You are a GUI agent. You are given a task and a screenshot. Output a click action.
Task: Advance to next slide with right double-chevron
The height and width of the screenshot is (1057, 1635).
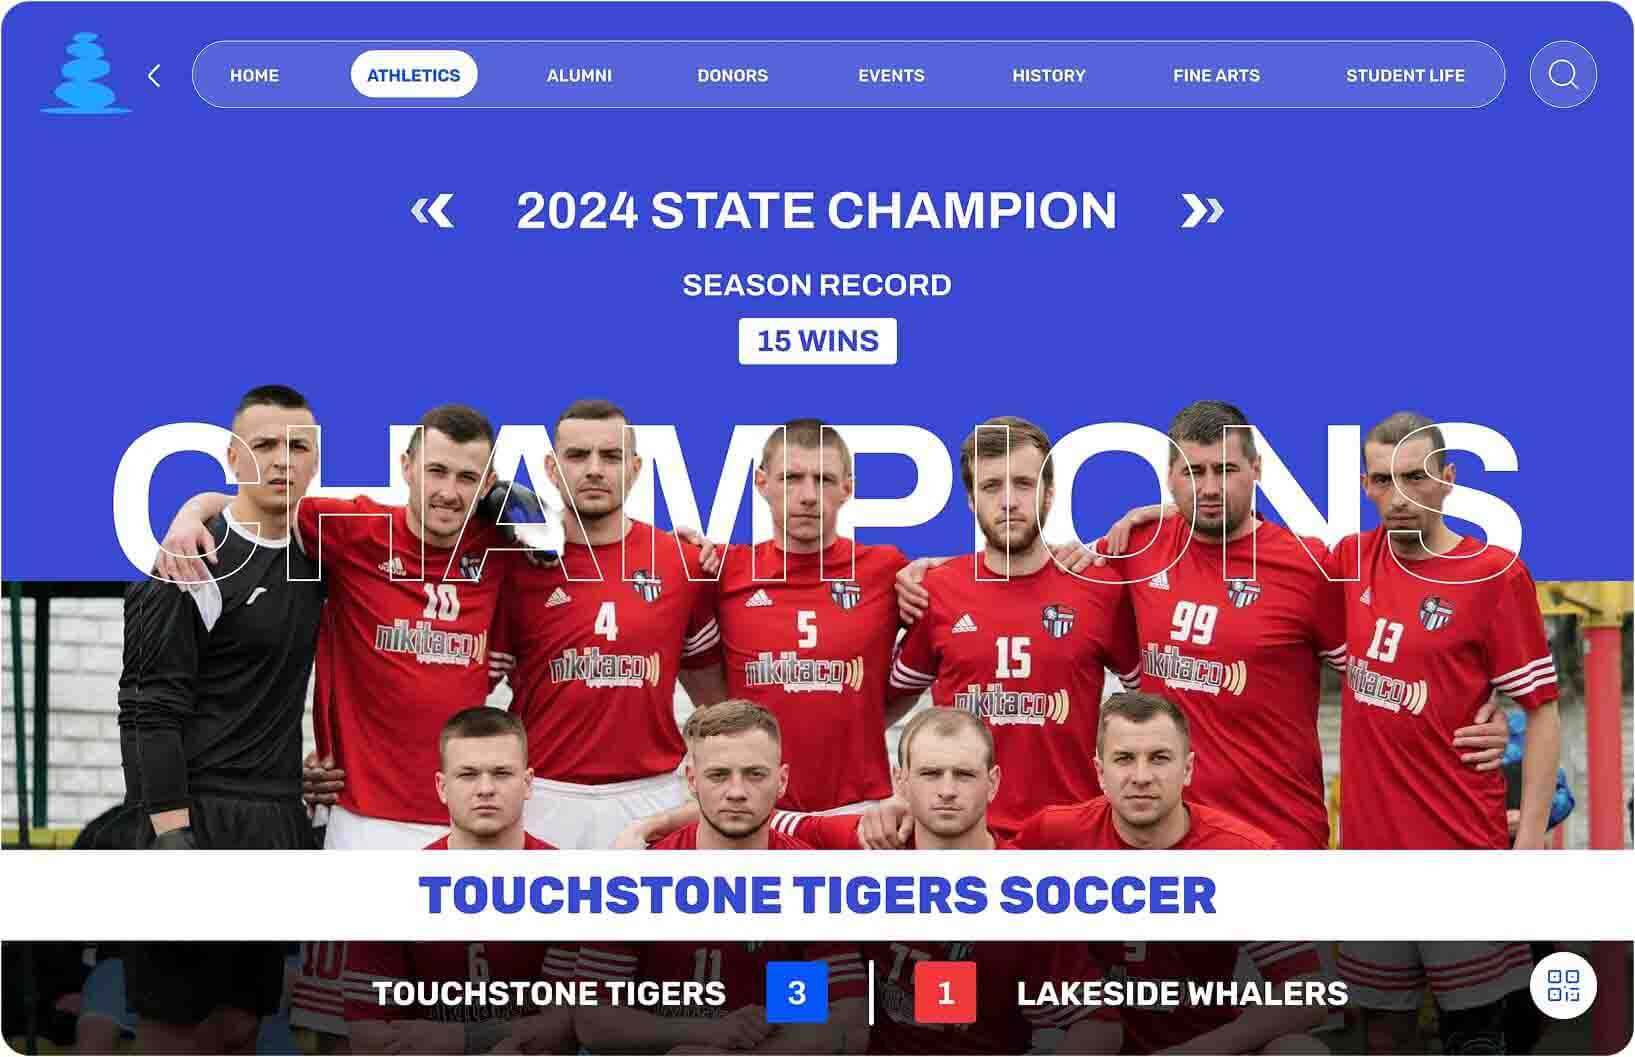click(x=1202, y=211)
